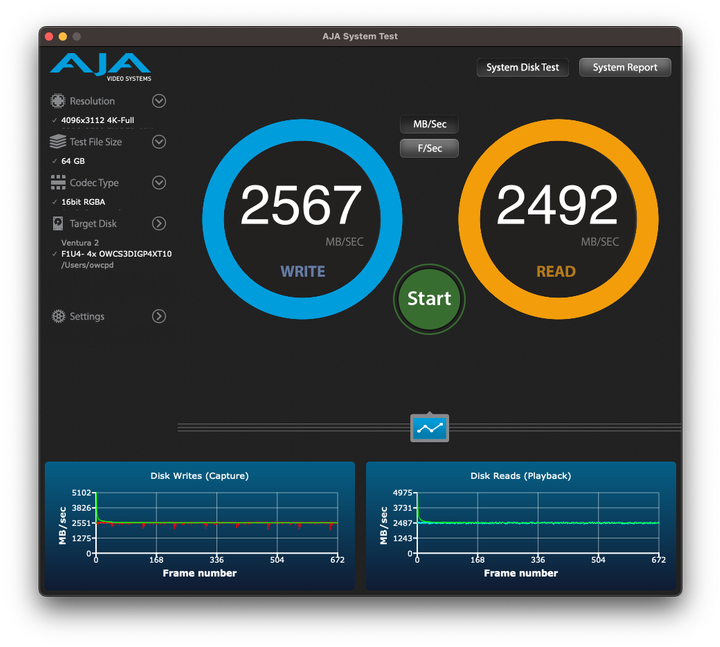Click the AJA Video Systems logo
The width and height of the screenshot is (720, 647).
pyautogui.click(x=100, y=68)
